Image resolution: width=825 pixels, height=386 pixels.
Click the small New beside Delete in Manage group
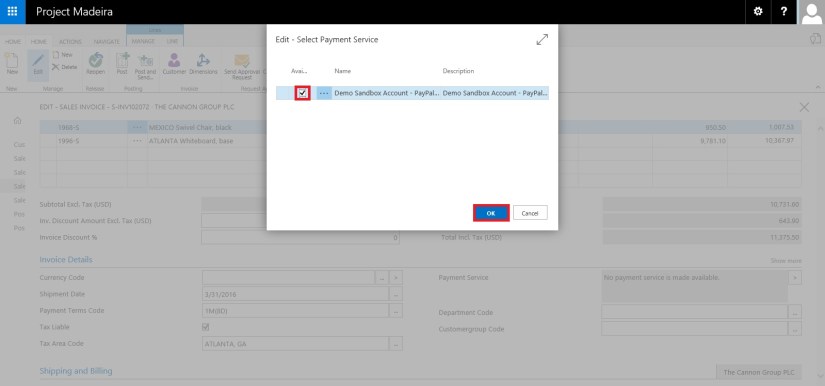[x=63, y=55]
